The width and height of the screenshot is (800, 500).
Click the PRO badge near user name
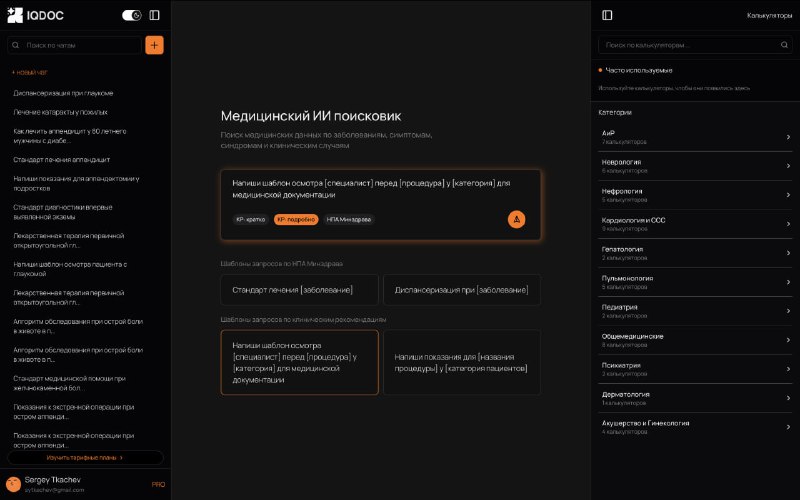point(157,484)
